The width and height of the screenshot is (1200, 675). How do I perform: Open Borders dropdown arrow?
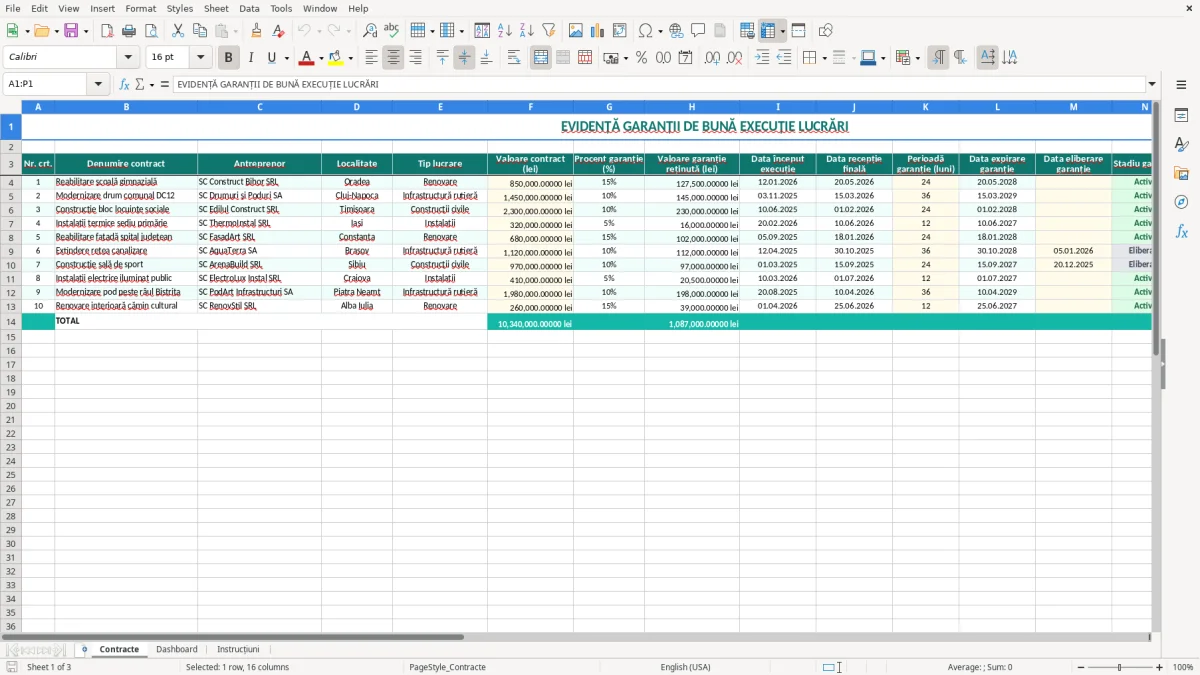point(825,58)
